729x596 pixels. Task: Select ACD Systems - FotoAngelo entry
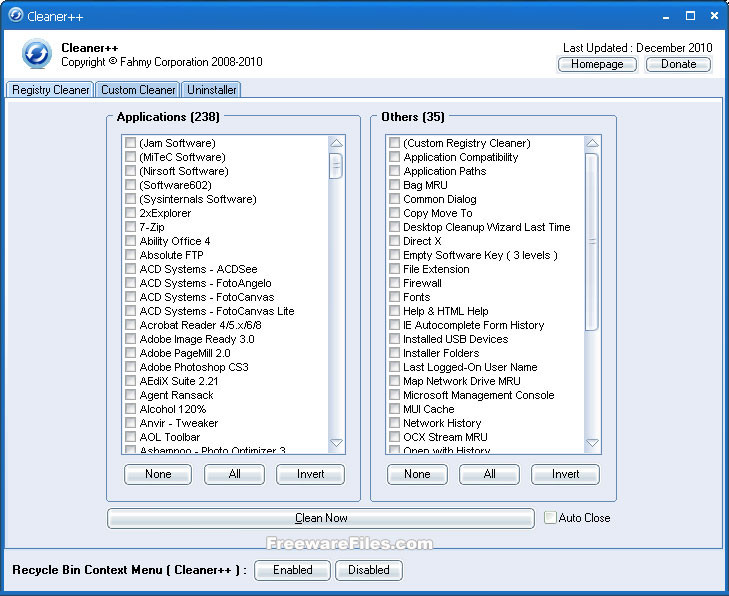tap(205, 283)
